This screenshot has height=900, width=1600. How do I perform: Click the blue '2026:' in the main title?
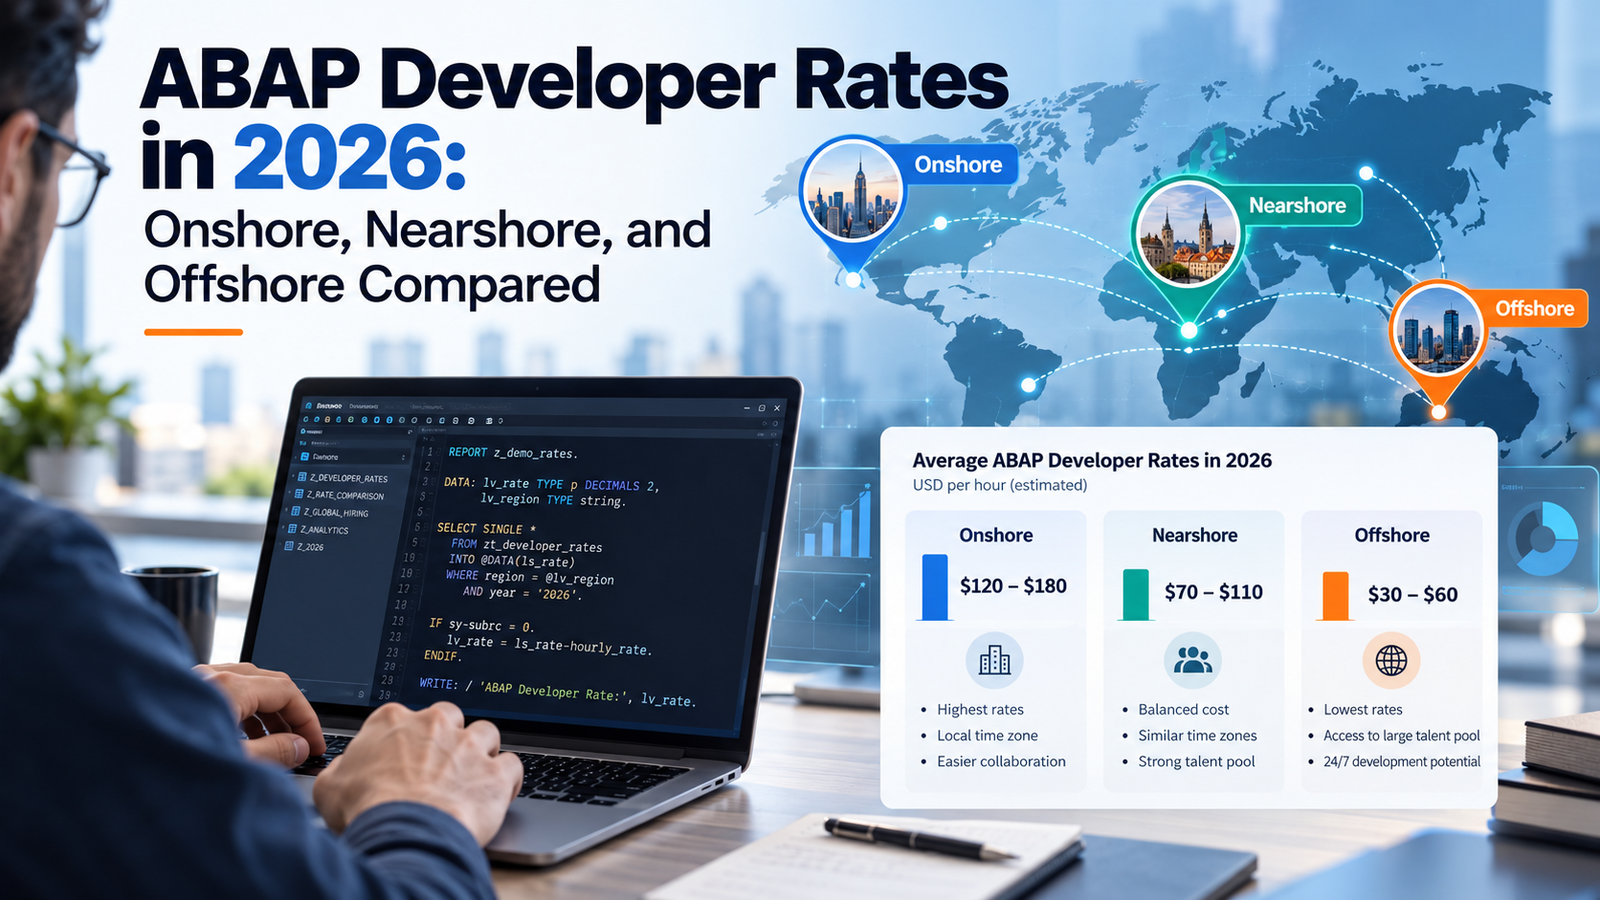click(350, 159)
